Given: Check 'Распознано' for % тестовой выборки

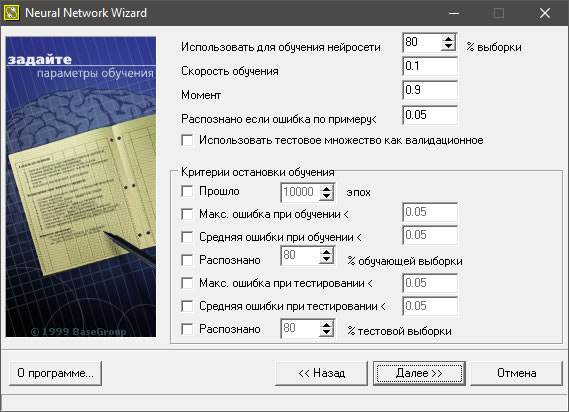Looking at the screenshot, I should (187, 329).
